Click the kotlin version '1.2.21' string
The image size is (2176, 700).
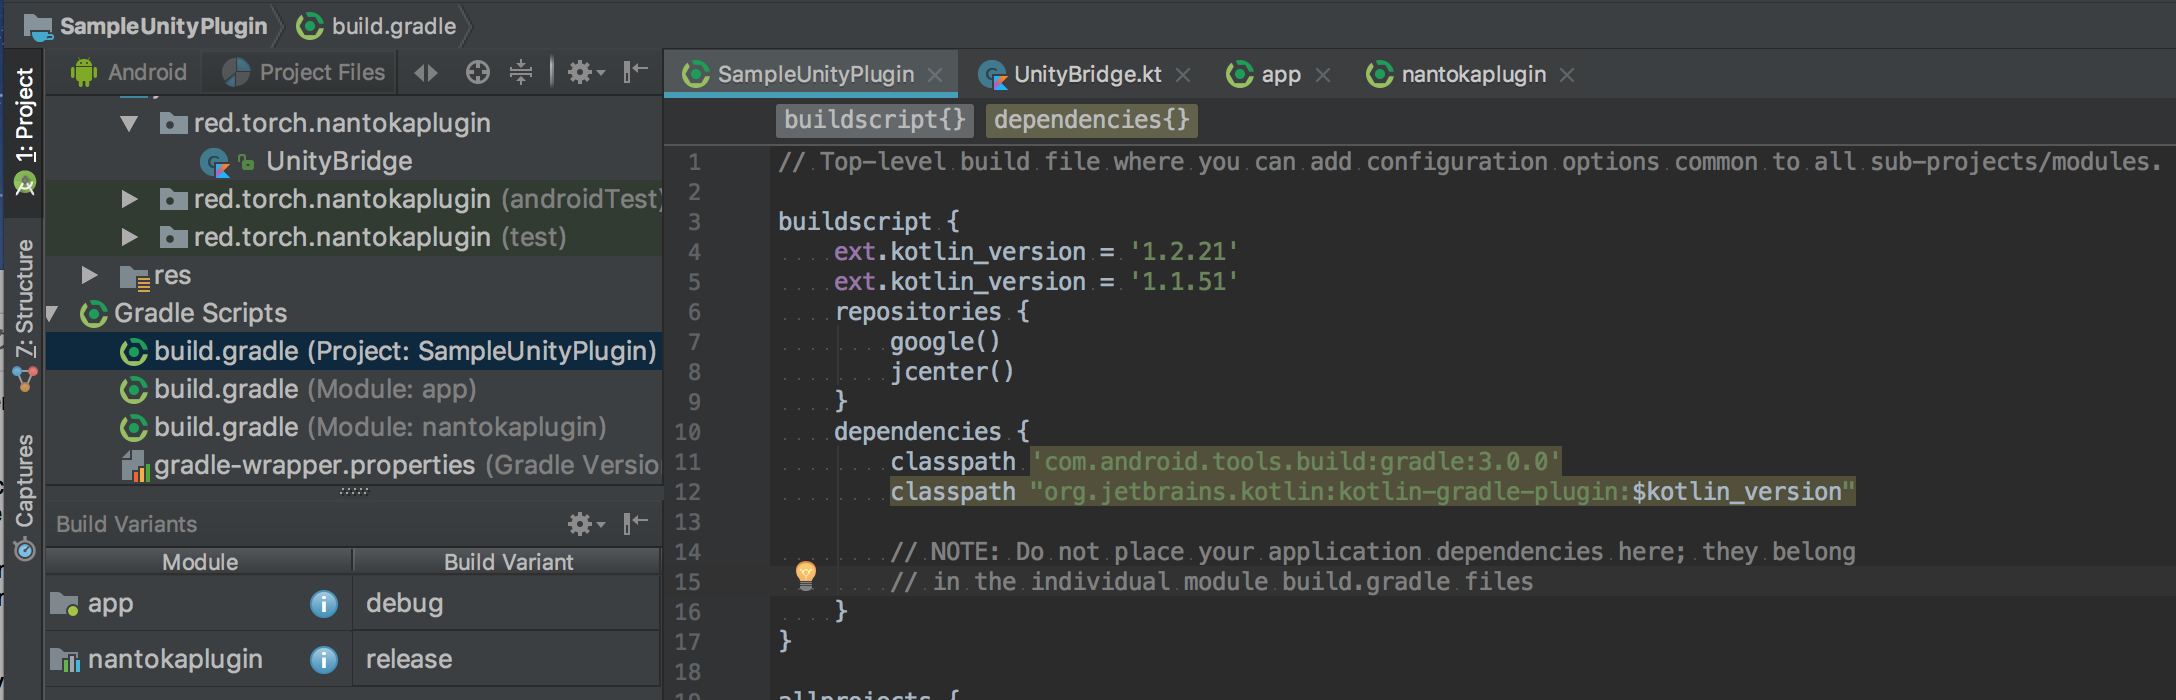point(1184,251)
